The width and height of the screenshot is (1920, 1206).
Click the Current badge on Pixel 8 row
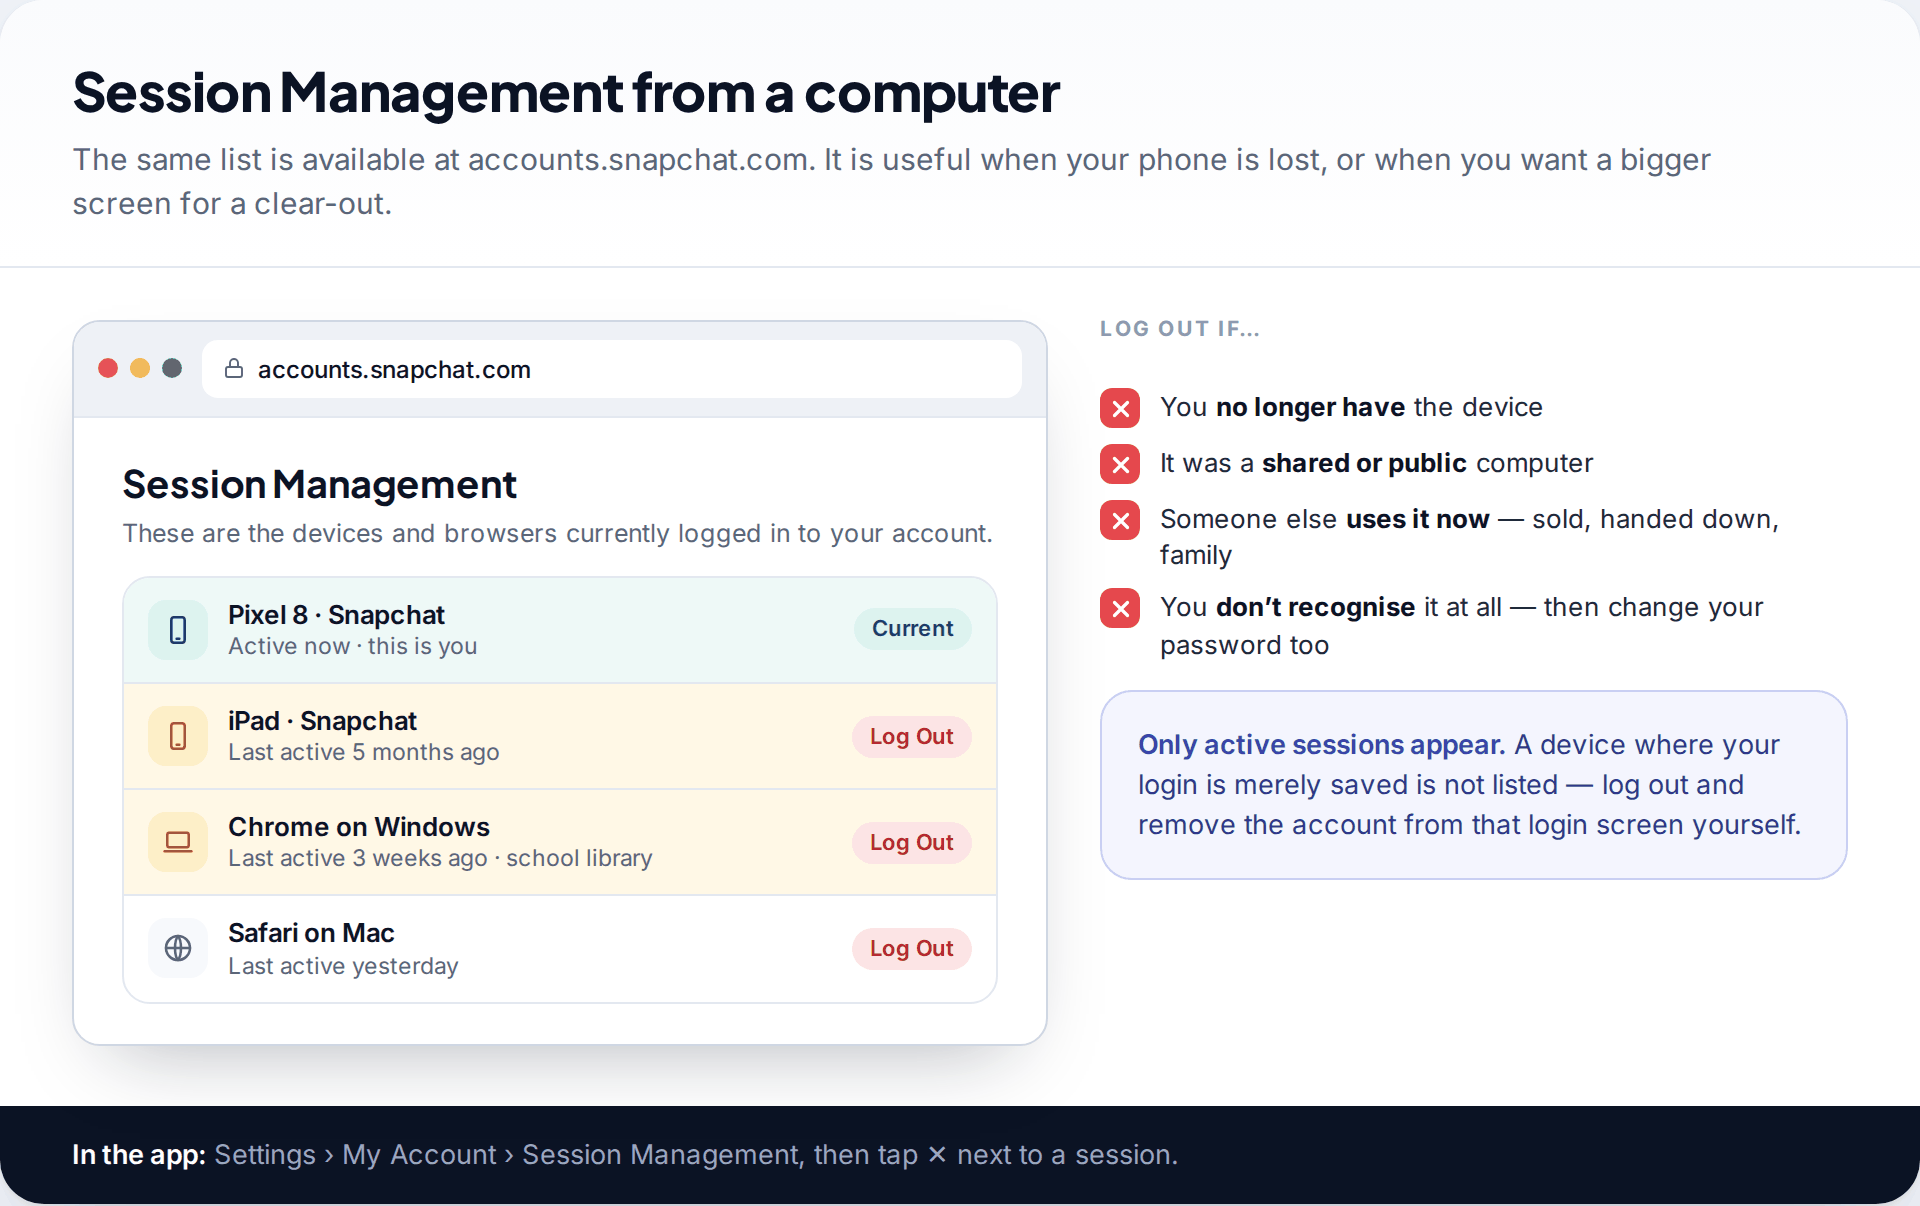tap(912, 629)
